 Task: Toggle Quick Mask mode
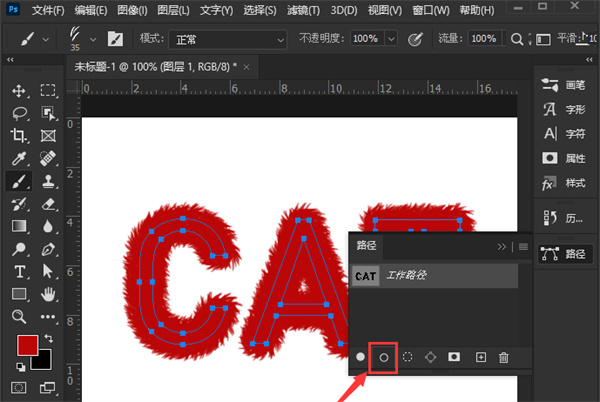pyautogui.click(x=19, y=387)
